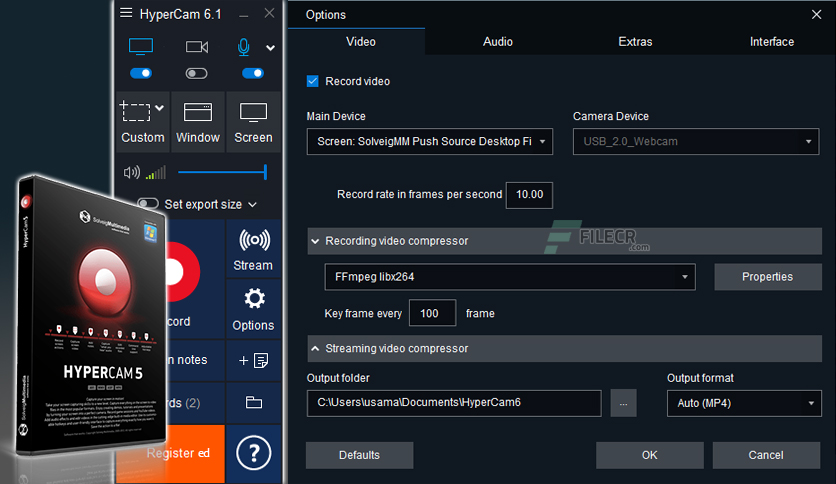Screen dimensions: 836x484
Task: Switch to the Interface tab
Action: [771, 42]
